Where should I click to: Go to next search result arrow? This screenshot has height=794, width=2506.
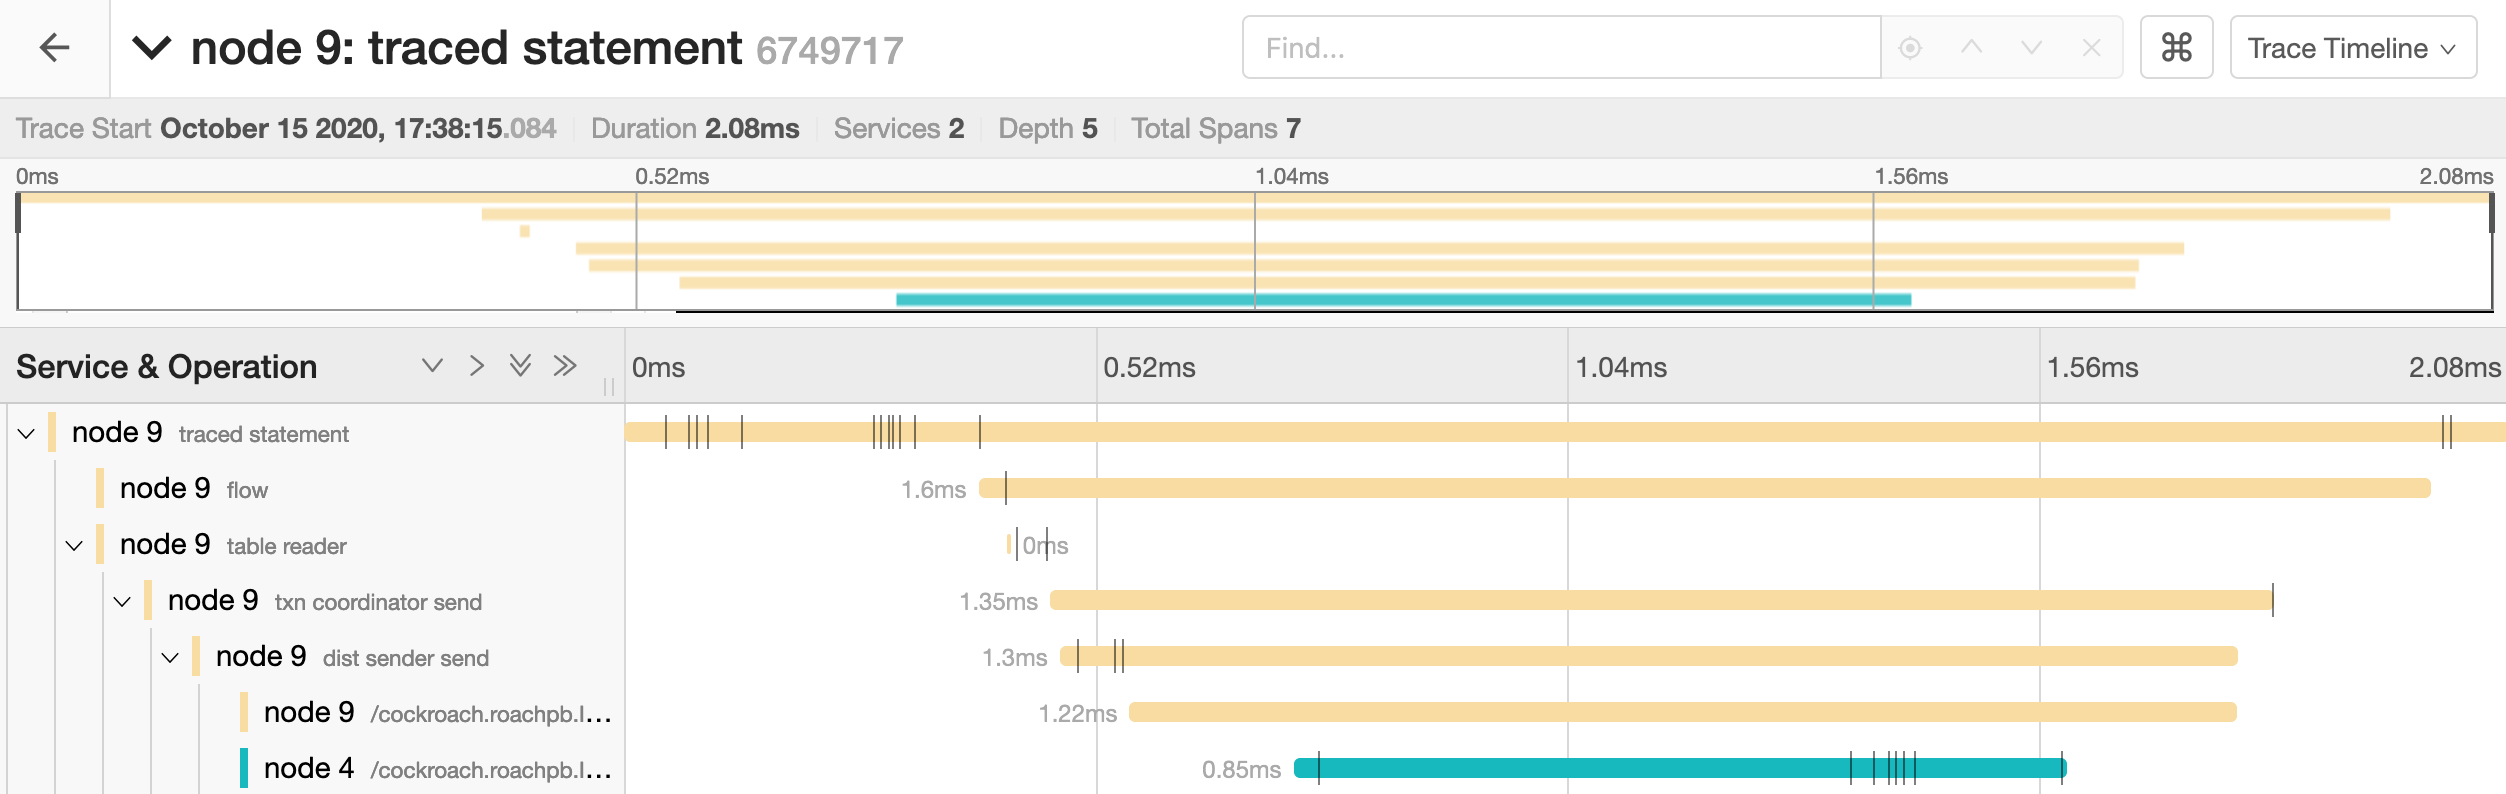click(2031, 48)
